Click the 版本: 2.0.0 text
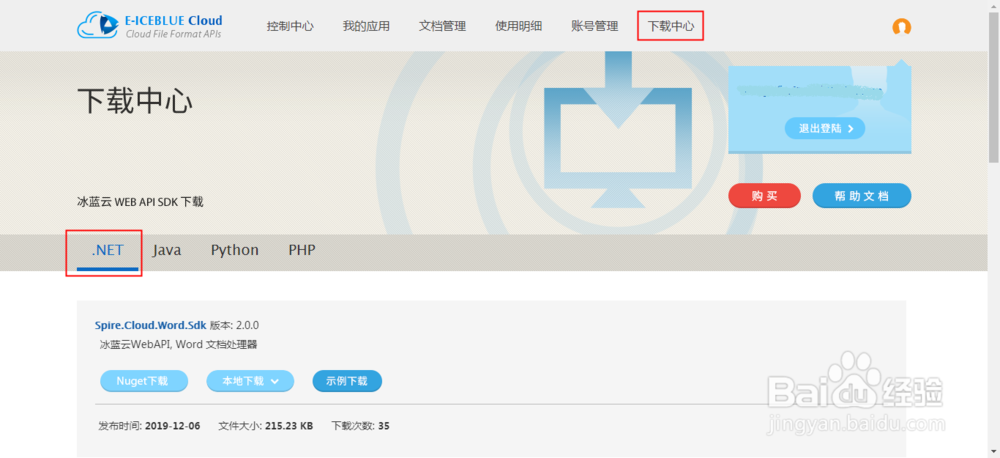 235,325
